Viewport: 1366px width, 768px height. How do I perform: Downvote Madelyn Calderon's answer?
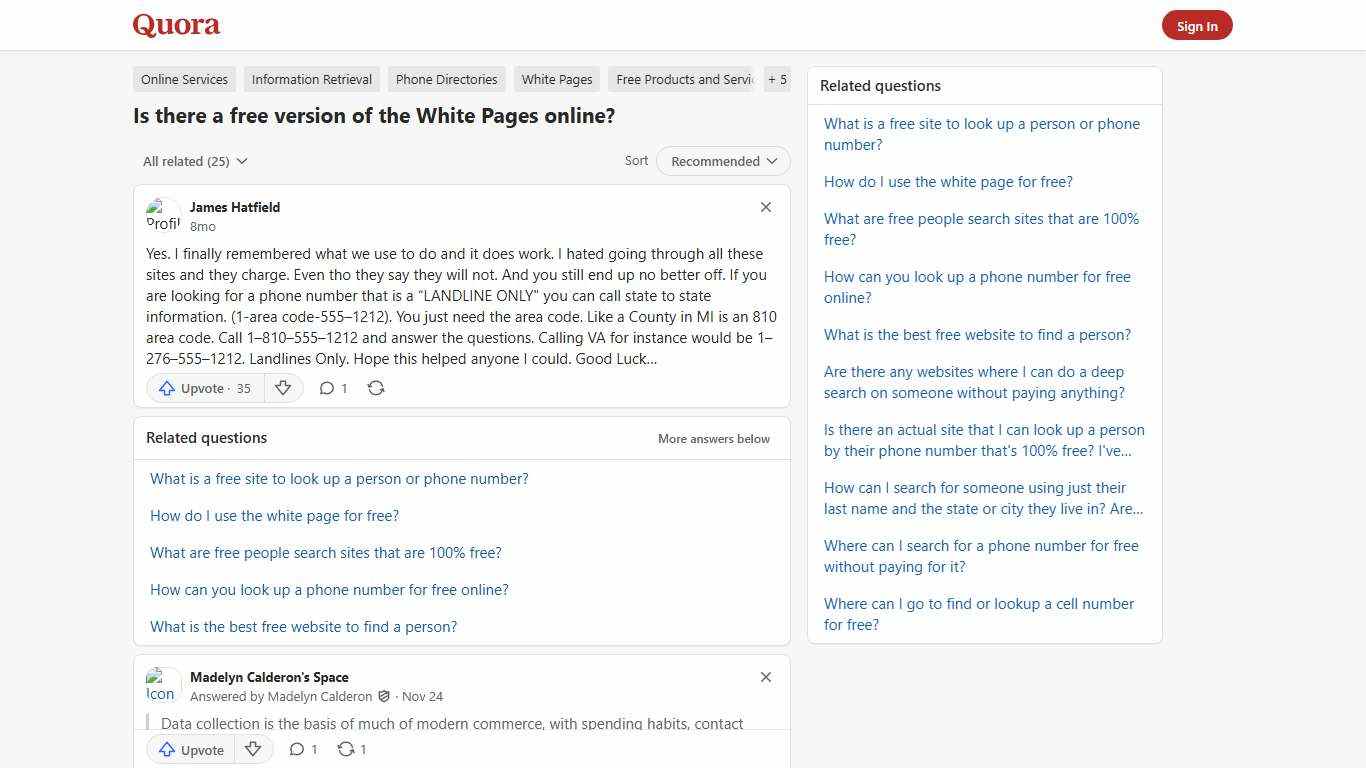[x=253, y=749]
